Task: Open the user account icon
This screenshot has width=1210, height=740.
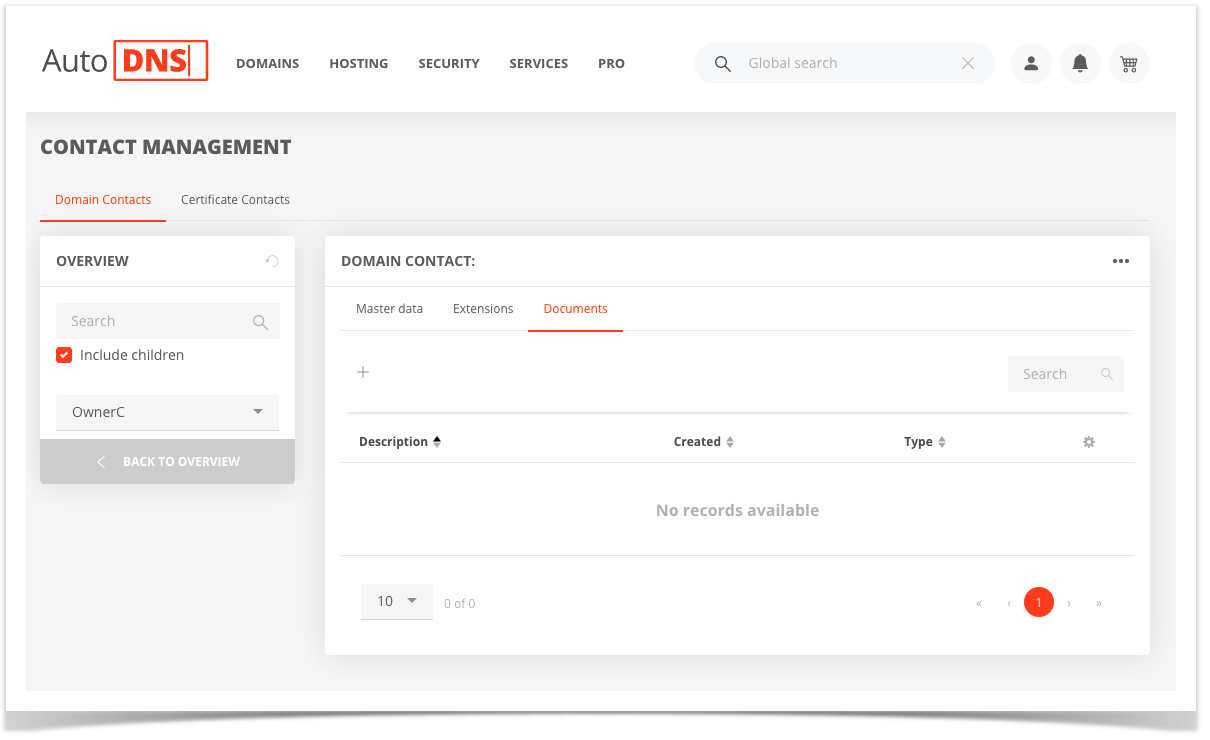Action: click(1031, 63)
